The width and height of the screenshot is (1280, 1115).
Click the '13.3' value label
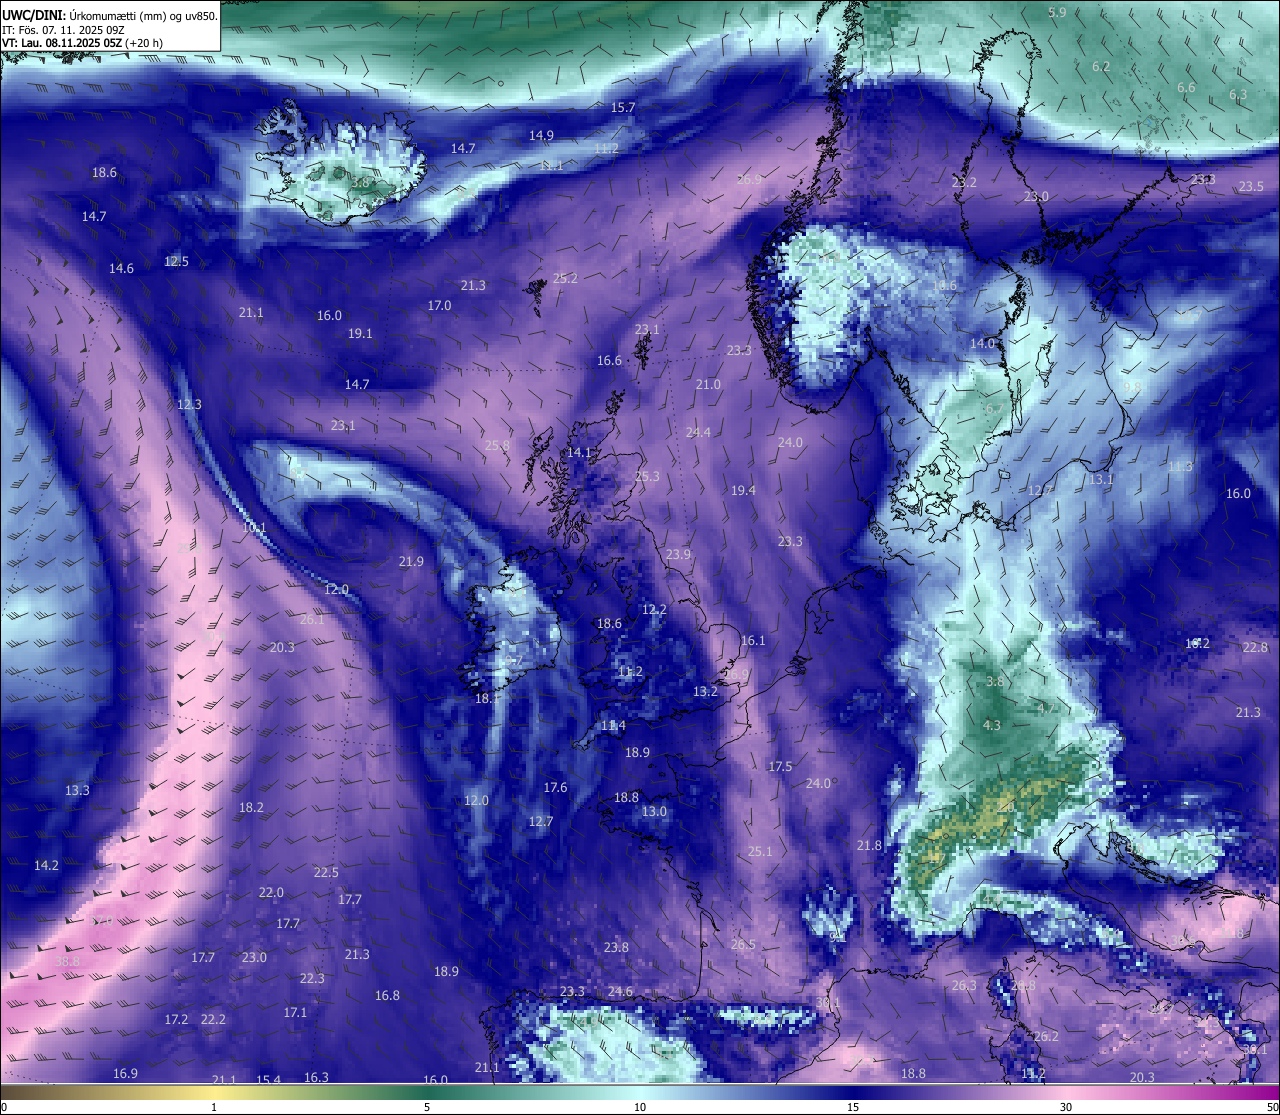[77, 790]
